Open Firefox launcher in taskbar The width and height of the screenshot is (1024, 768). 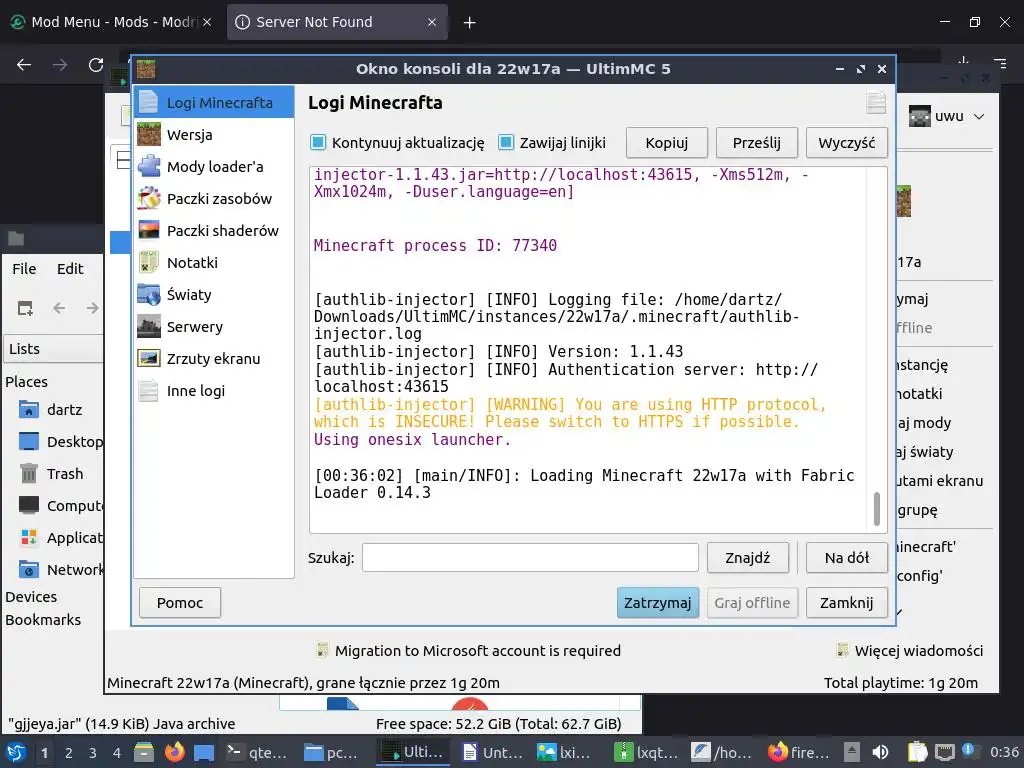click(x=174, y=752)
